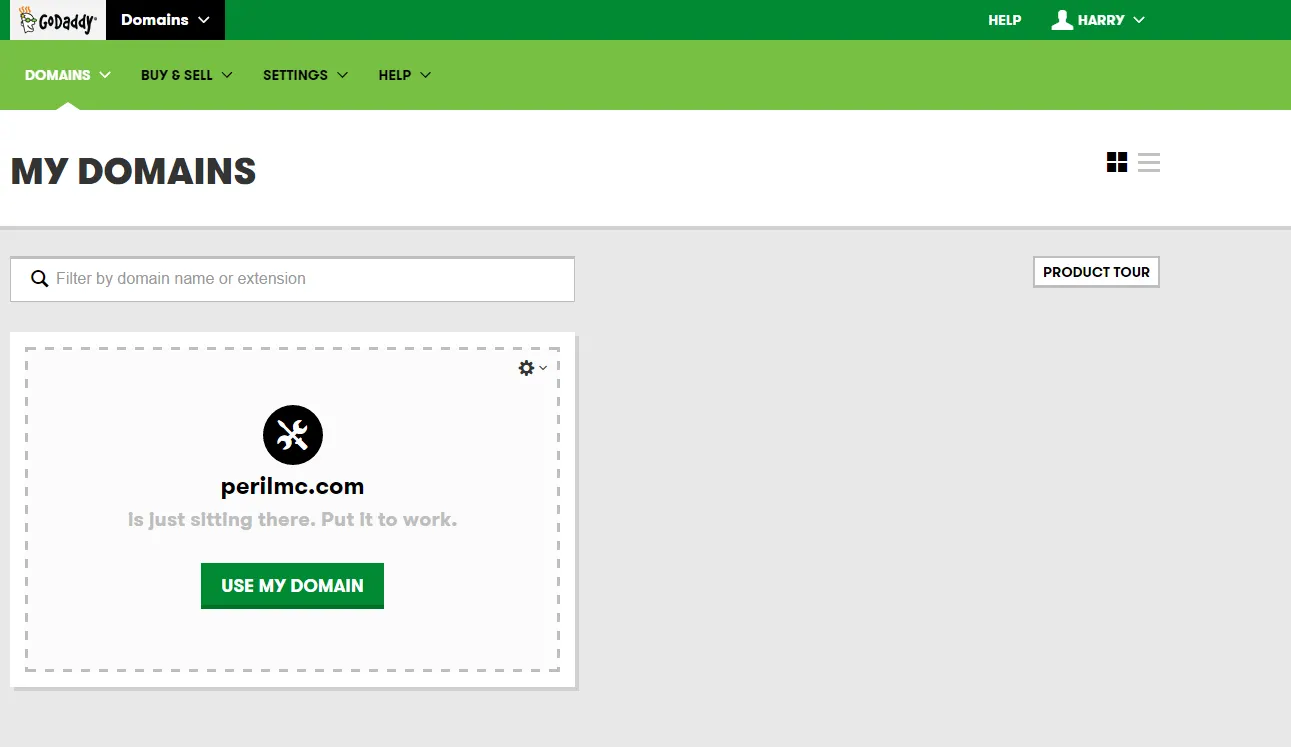Open the gear settings for perilmc.com
1291x747 pixels.
(532, 368)
